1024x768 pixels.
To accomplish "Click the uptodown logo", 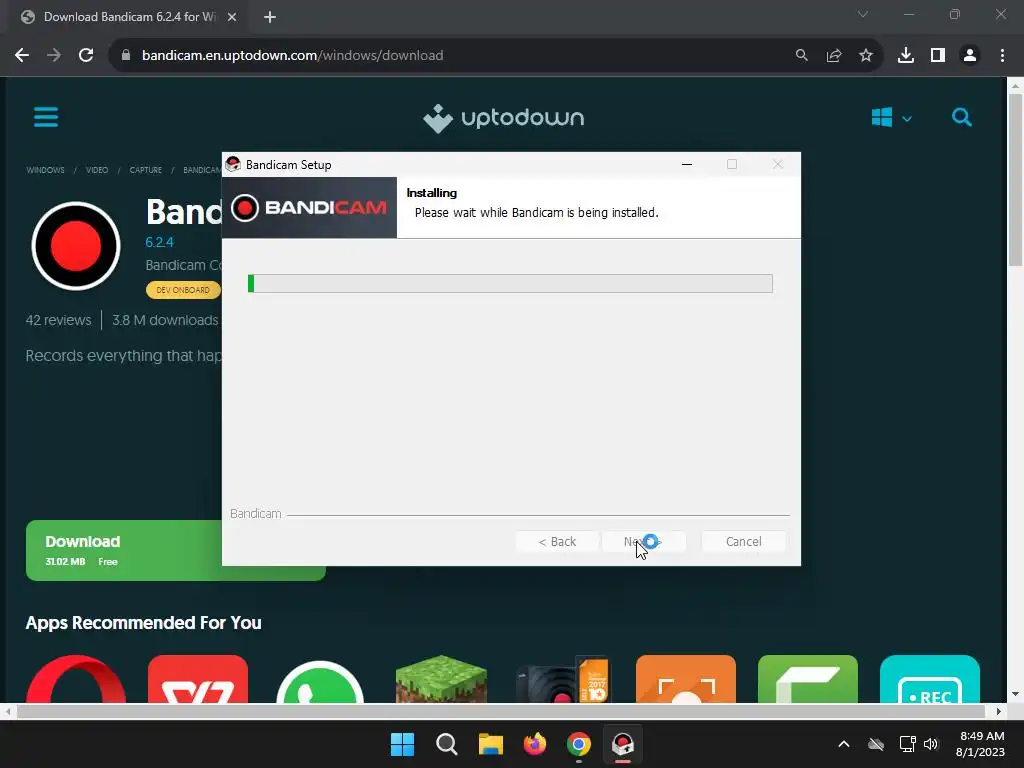I will [504, 118].
